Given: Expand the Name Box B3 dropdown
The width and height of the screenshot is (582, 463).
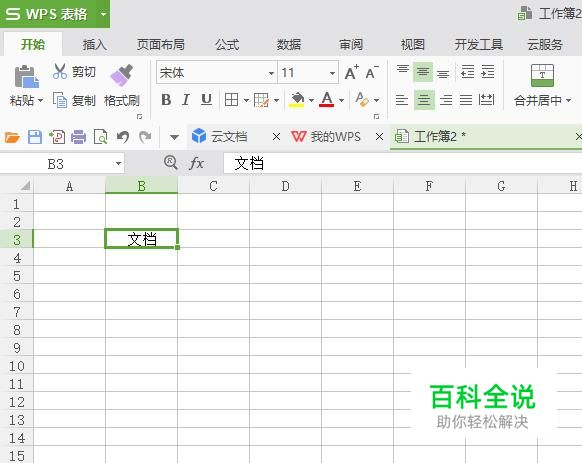Looking at the screenshot, I should coord(118,163).
